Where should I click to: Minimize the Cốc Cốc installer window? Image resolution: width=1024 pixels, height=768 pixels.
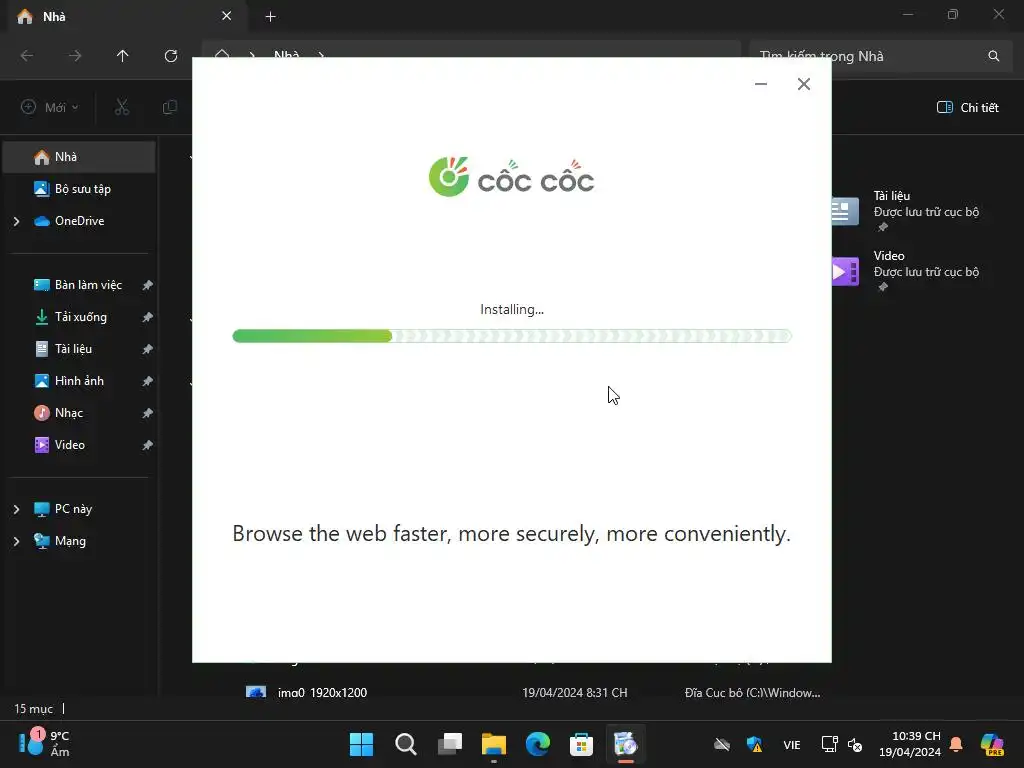click(761, 84)
